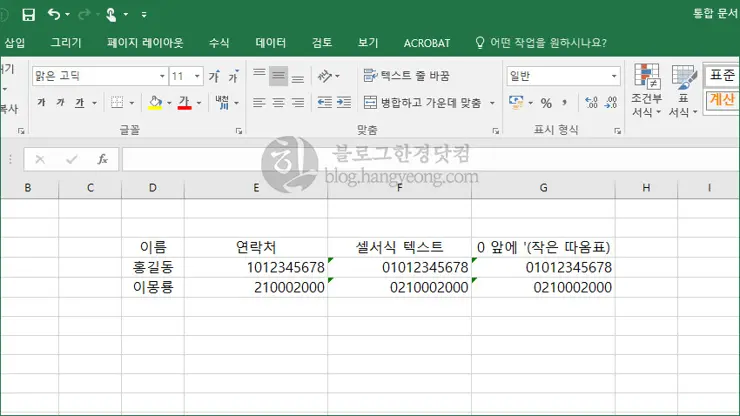Toggle underline 가 formatting
740x416 pixels.
[80, 102]
